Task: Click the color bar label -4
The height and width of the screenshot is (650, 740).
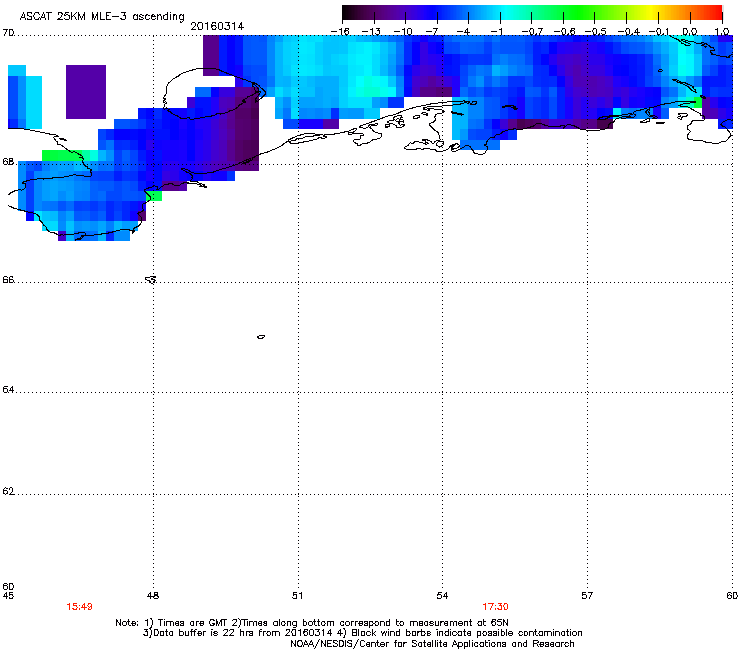Action: pyautogui.click(x=463, y=32)
